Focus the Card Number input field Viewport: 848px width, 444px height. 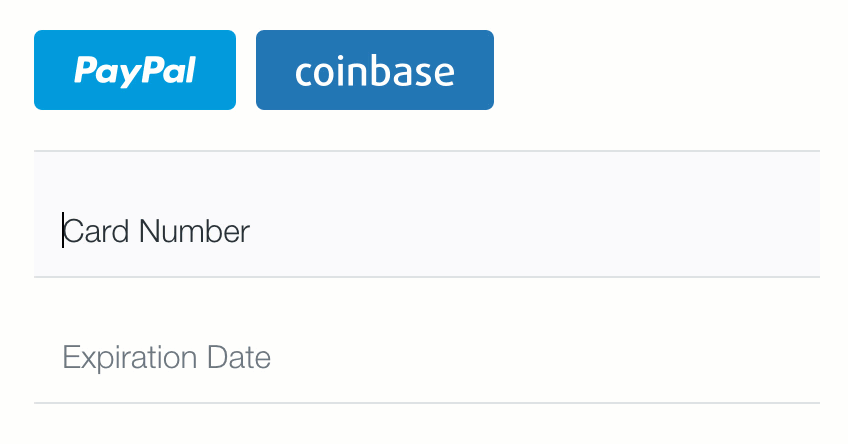pyautogui.click(x=427, y=214)
